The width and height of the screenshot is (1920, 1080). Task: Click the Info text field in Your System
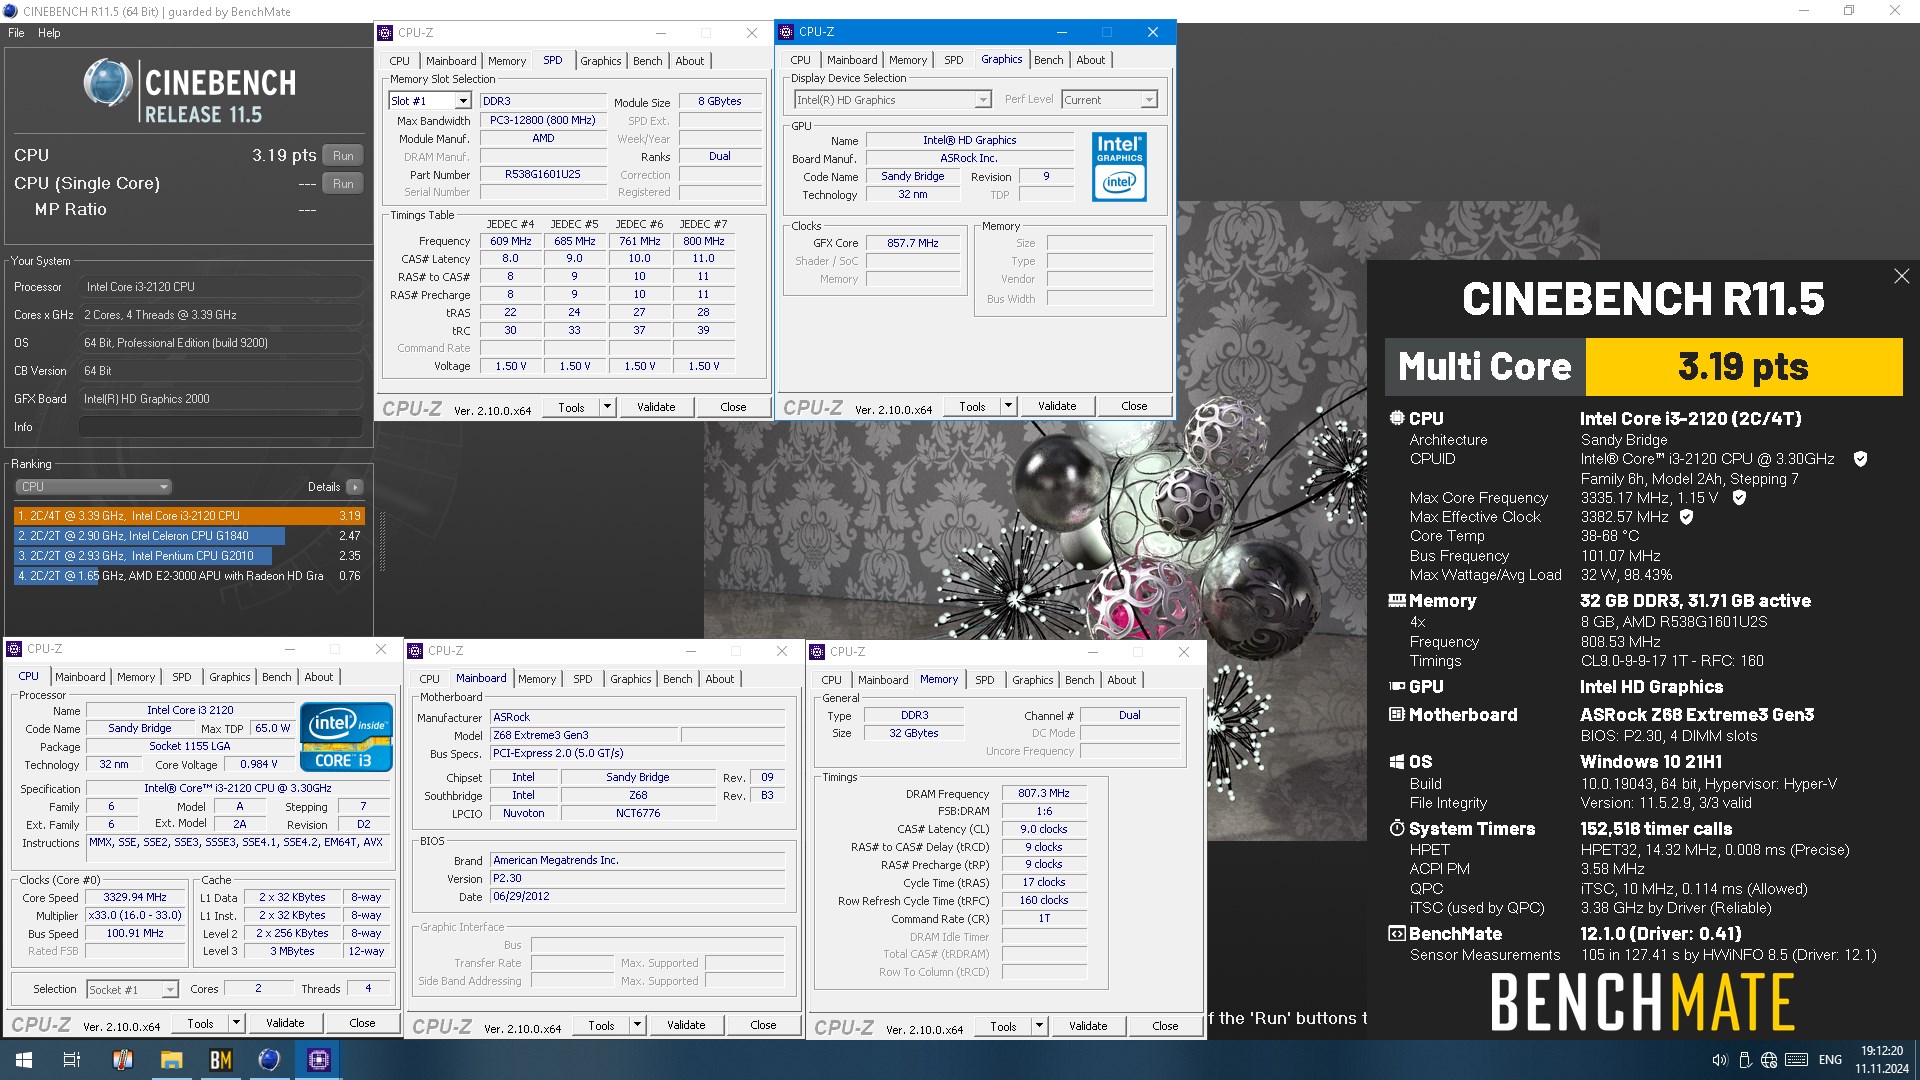[220, 427]
